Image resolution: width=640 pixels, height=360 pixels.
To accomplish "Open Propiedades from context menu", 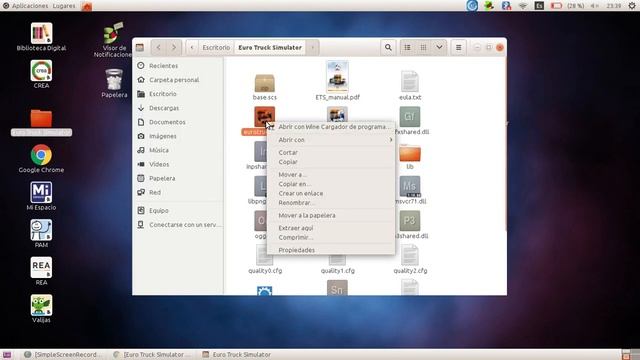I will click(331, 250).
